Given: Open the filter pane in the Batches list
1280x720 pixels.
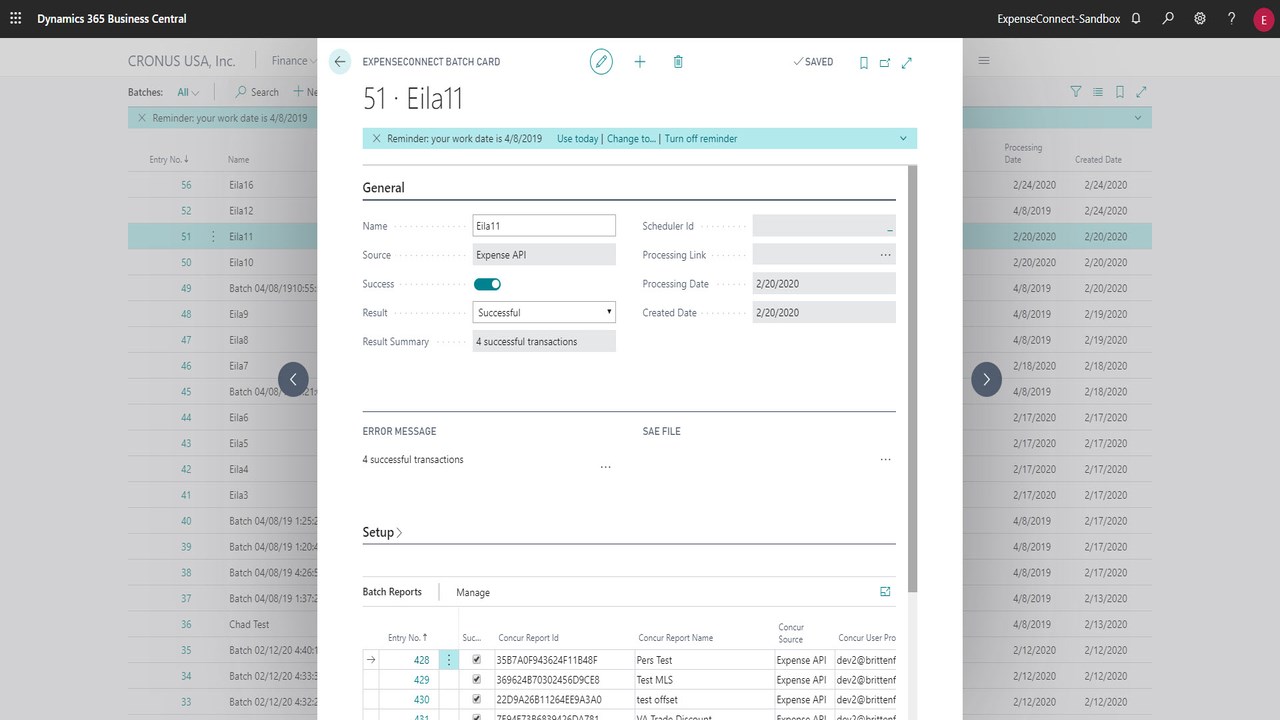Looking at the screenshot, I should (1076, 92).
